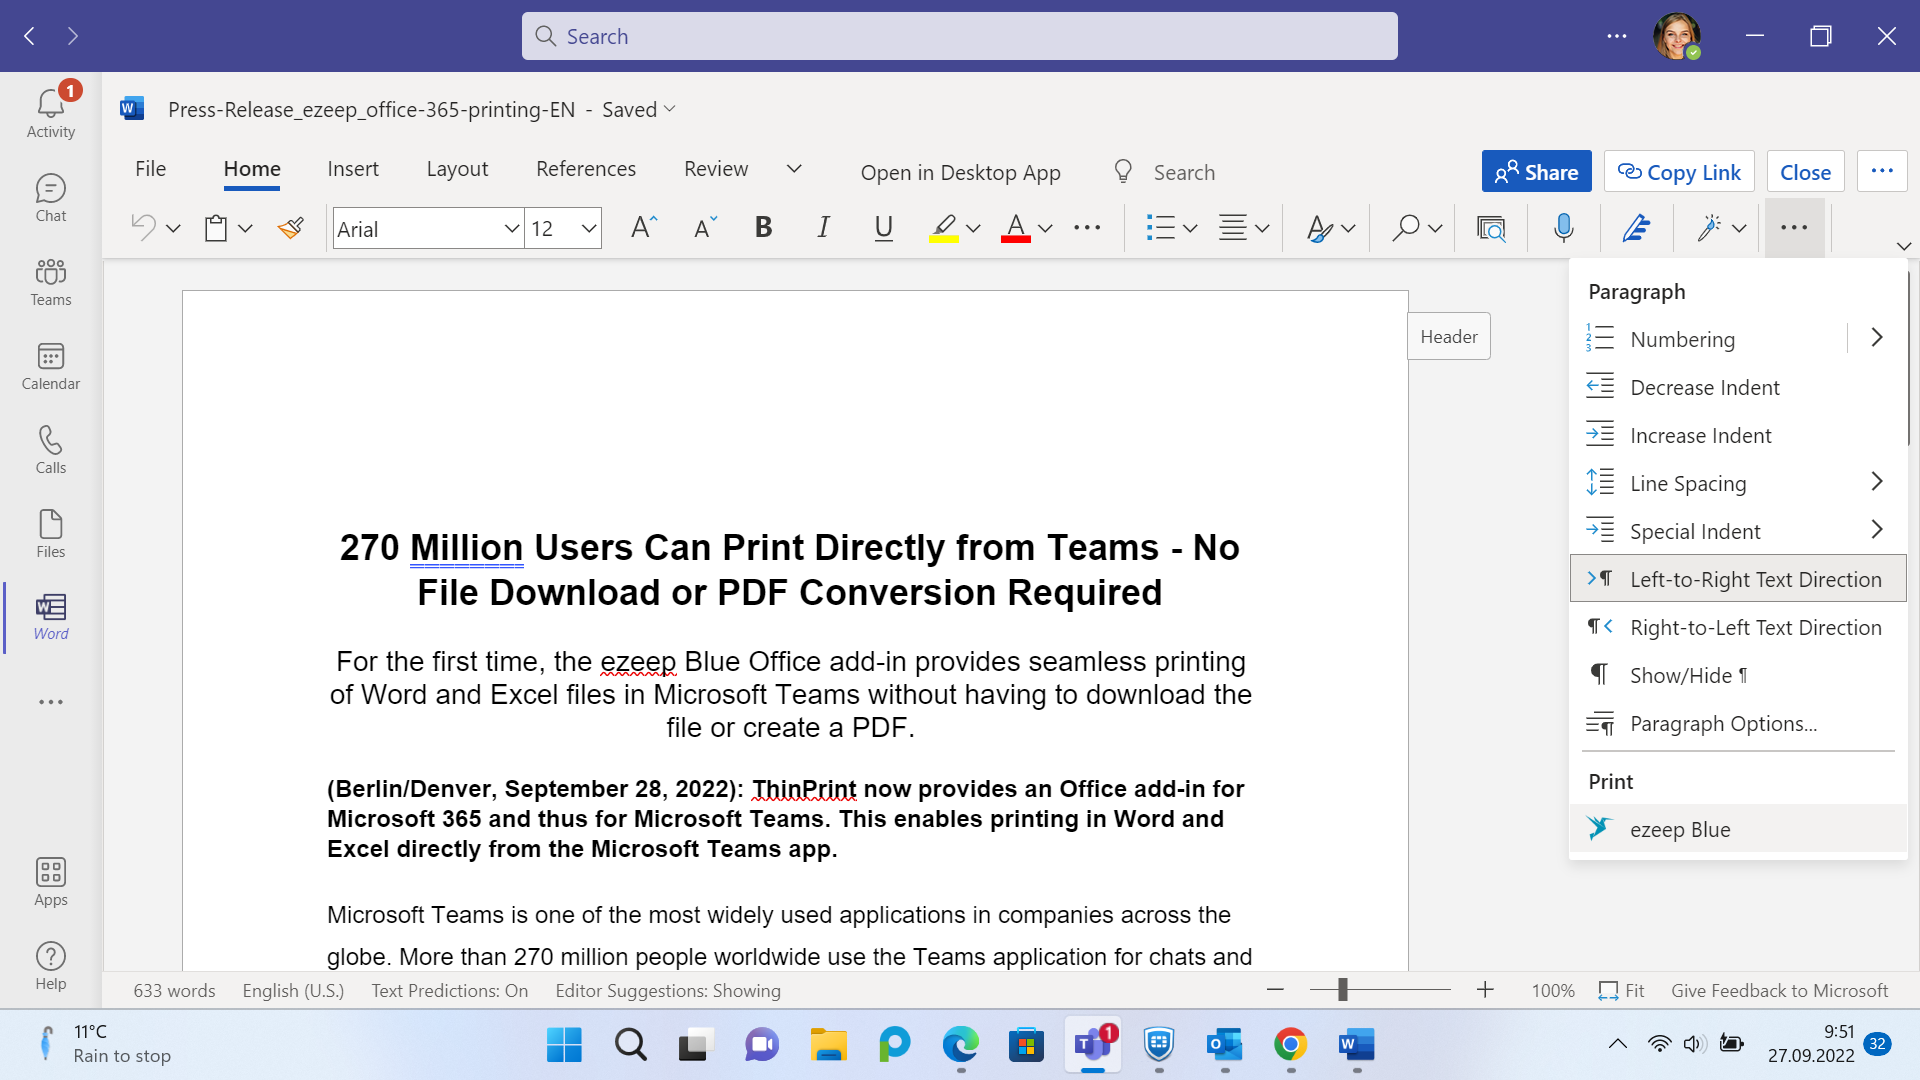The image size is (1920, 1080).
Task: Apply yellow text highlight color
Action: pos(943,228)
